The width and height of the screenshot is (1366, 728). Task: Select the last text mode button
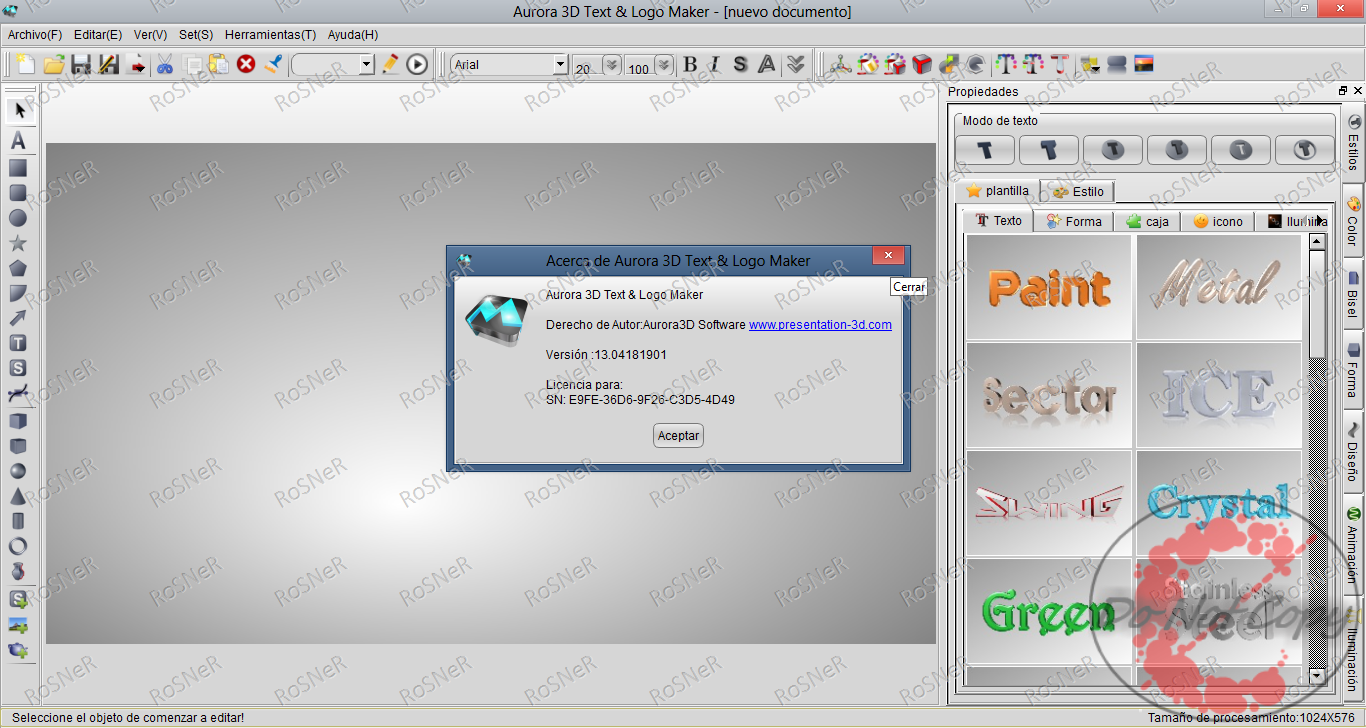tap(1305, 150)
